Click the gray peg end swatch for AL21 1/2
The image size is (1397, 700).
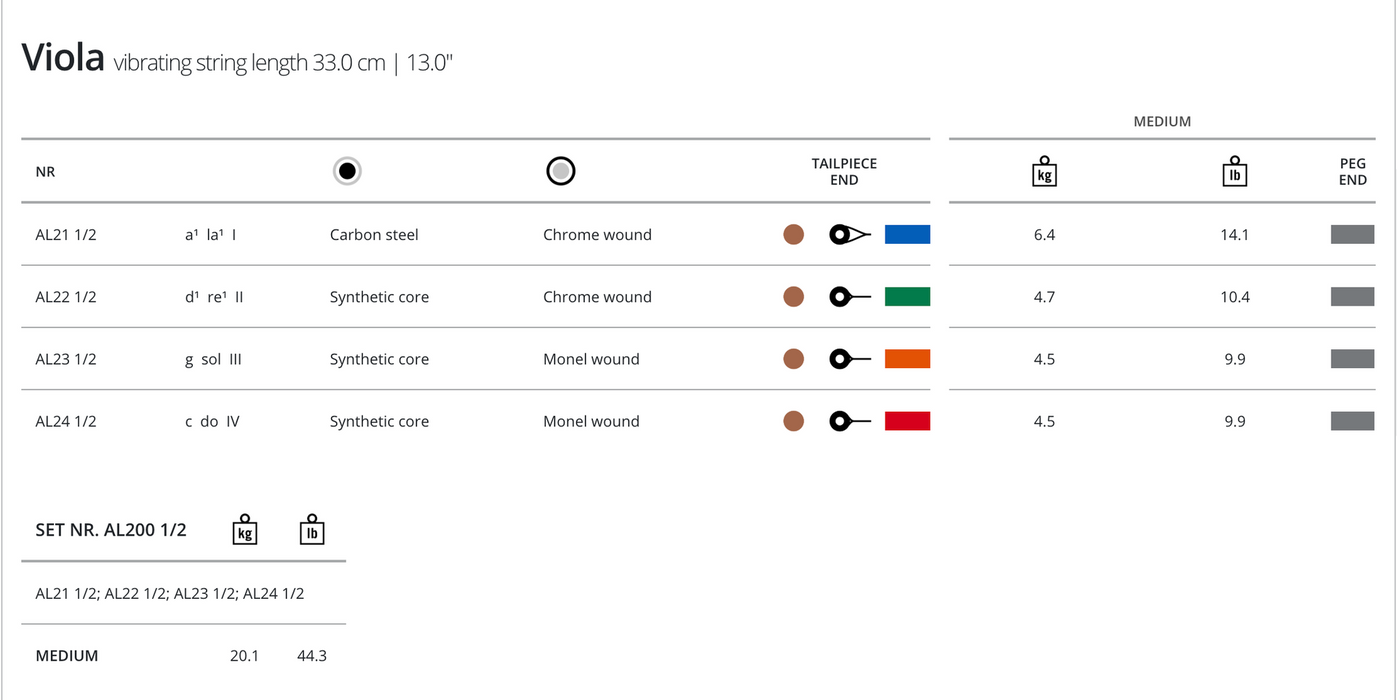[x=1352, y=235]
